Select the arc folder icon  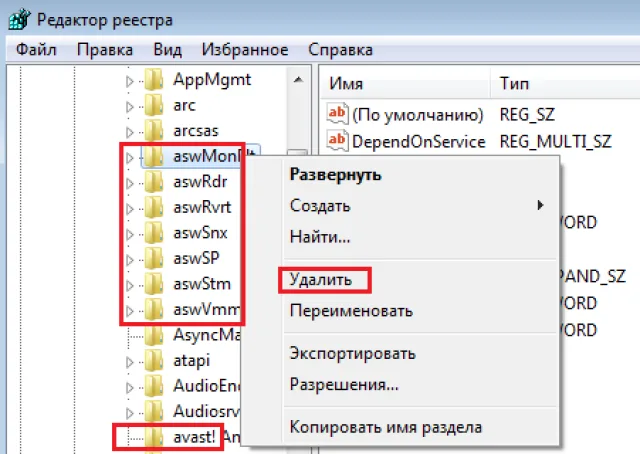154,105
